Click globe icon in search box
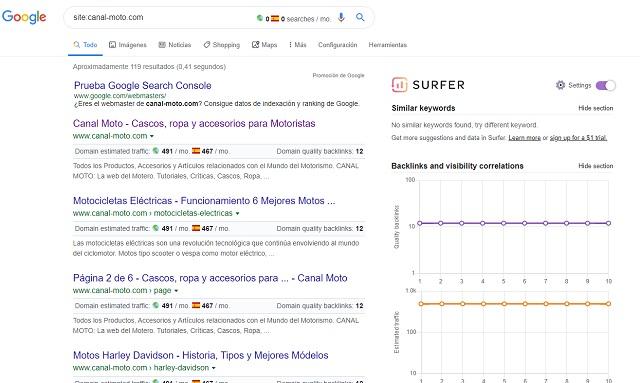This screenshot has height=383, width=640. click(260, 18)
